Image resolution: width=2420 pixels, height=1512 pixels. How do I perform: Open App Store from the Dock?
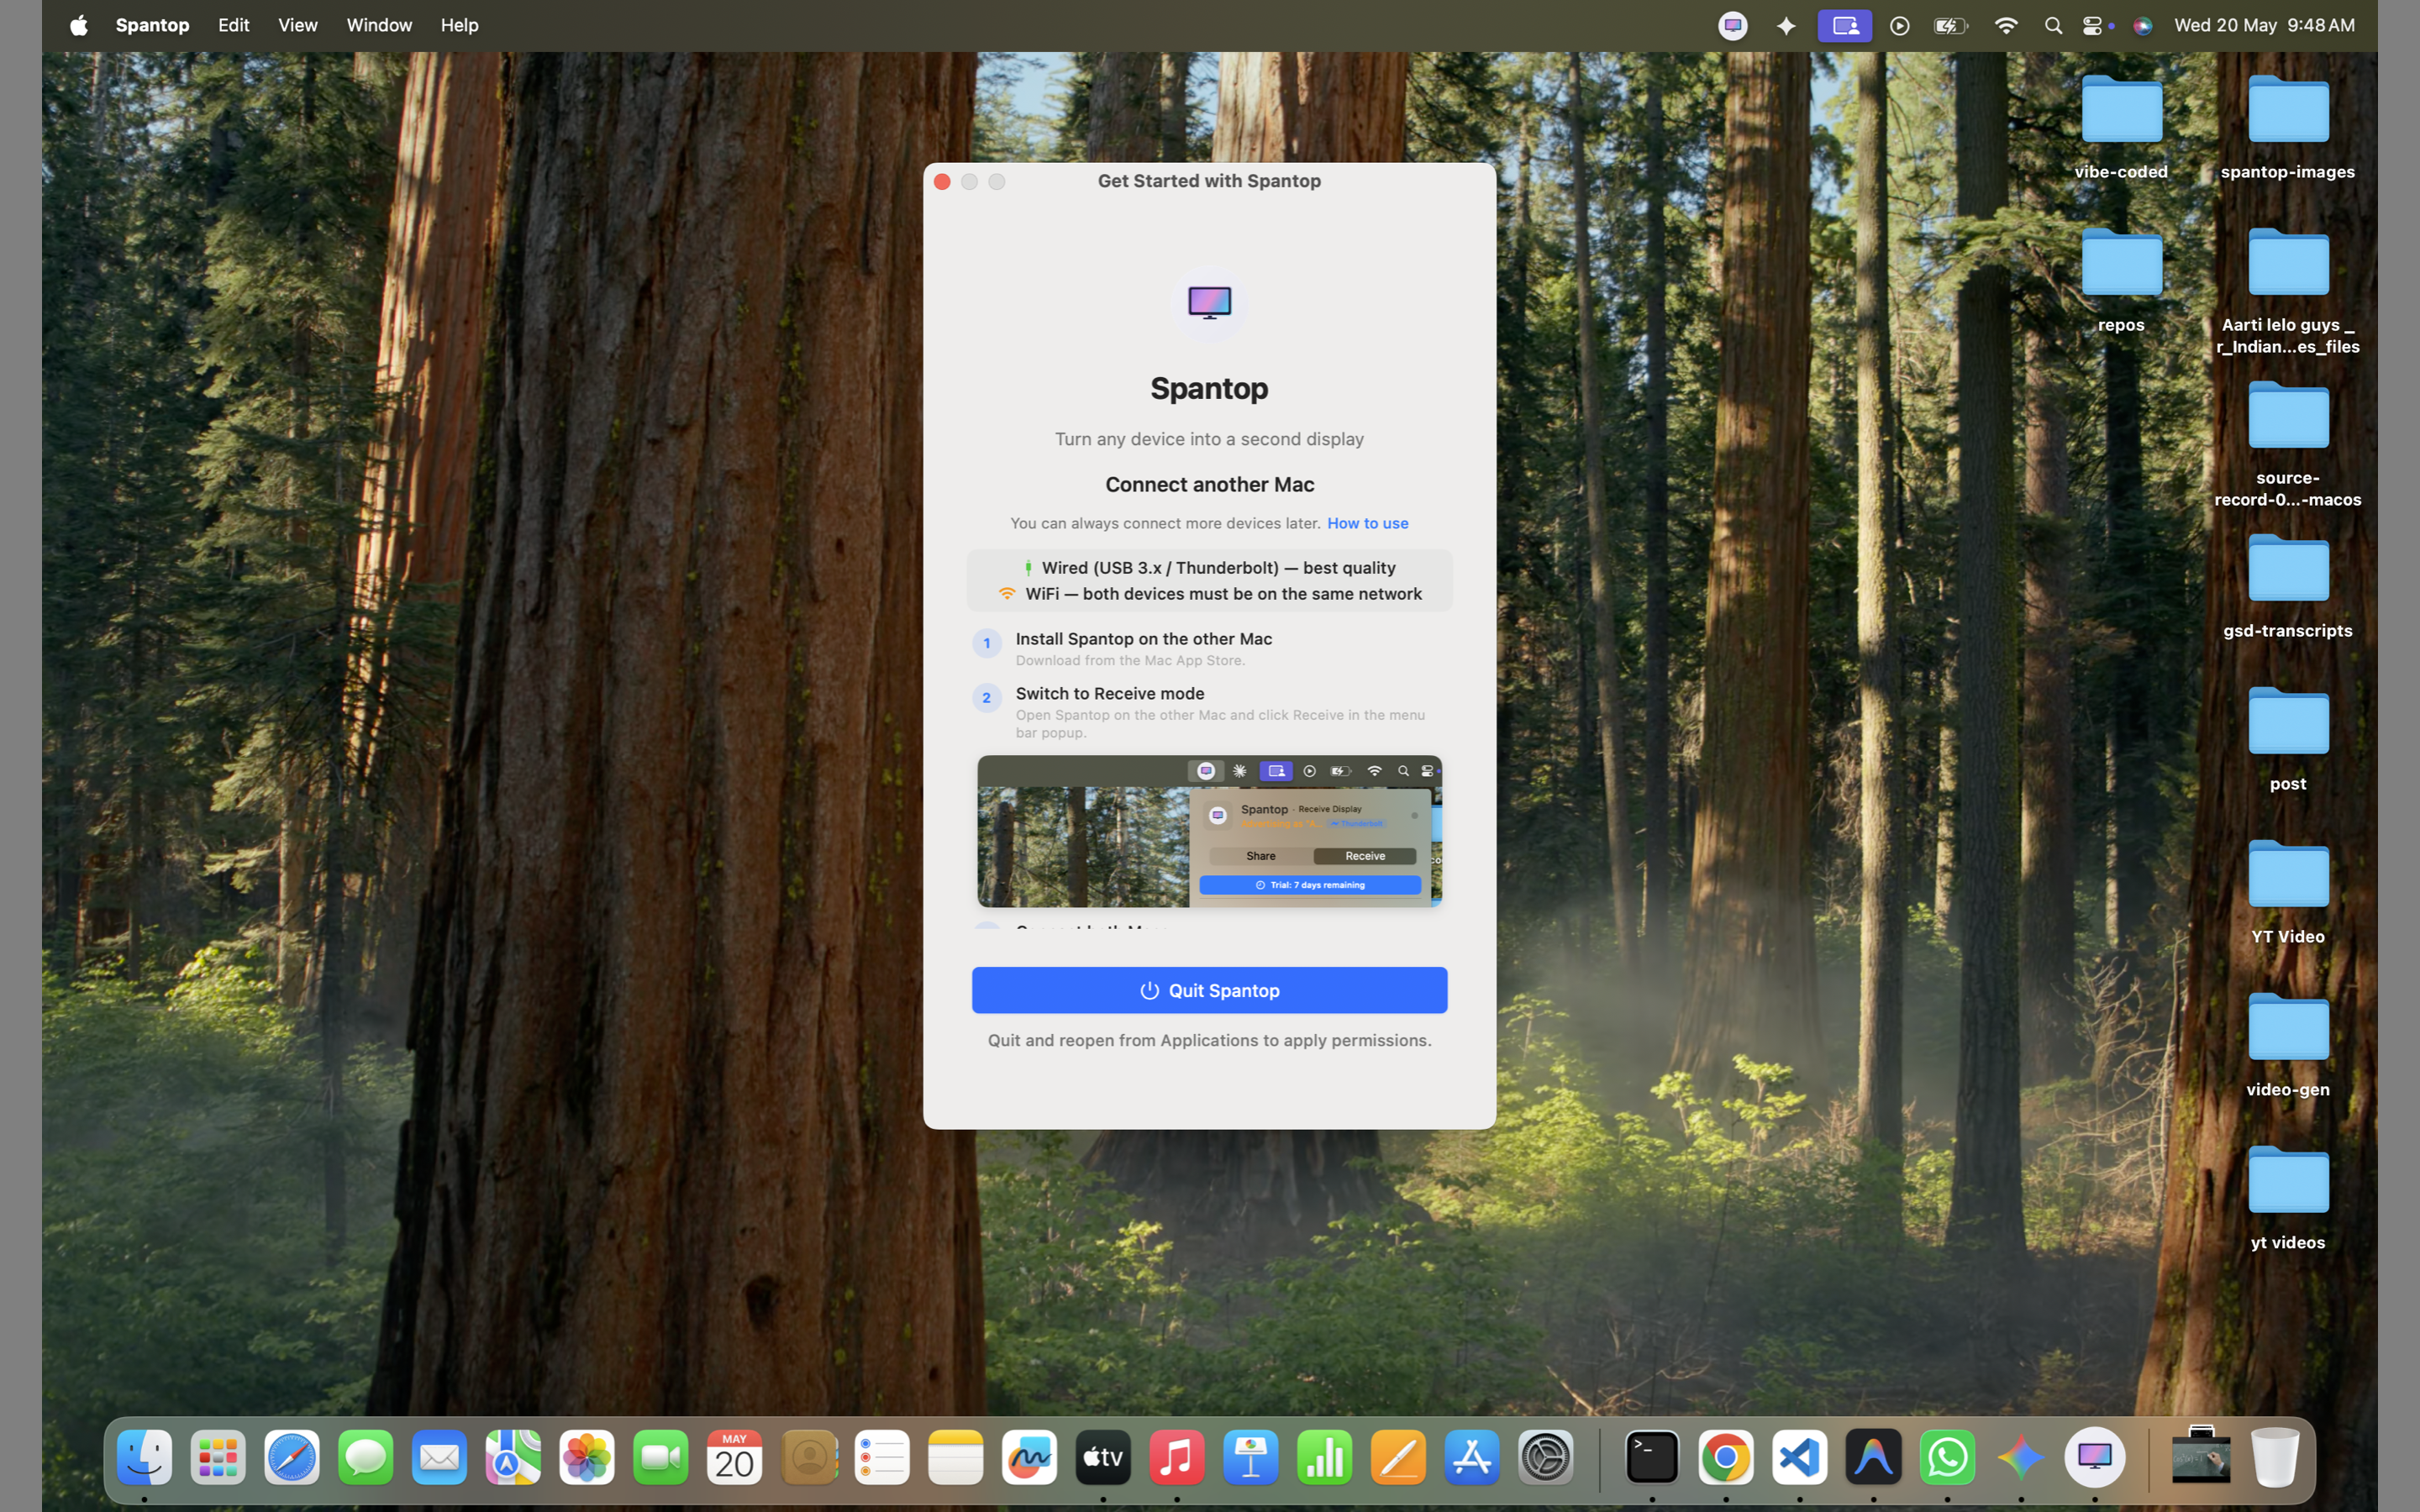tap(1472, 1457)
